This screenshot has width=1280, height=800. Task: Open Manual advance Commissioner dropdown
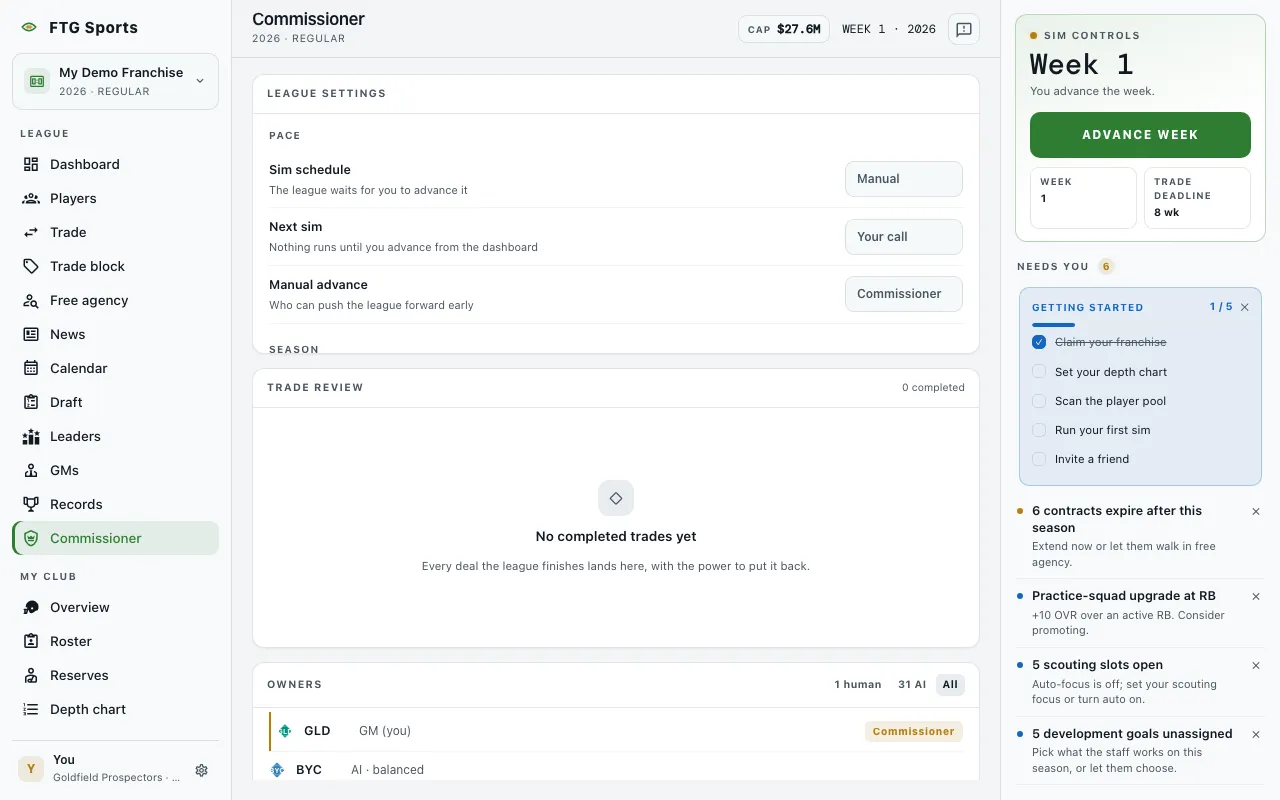904,294
